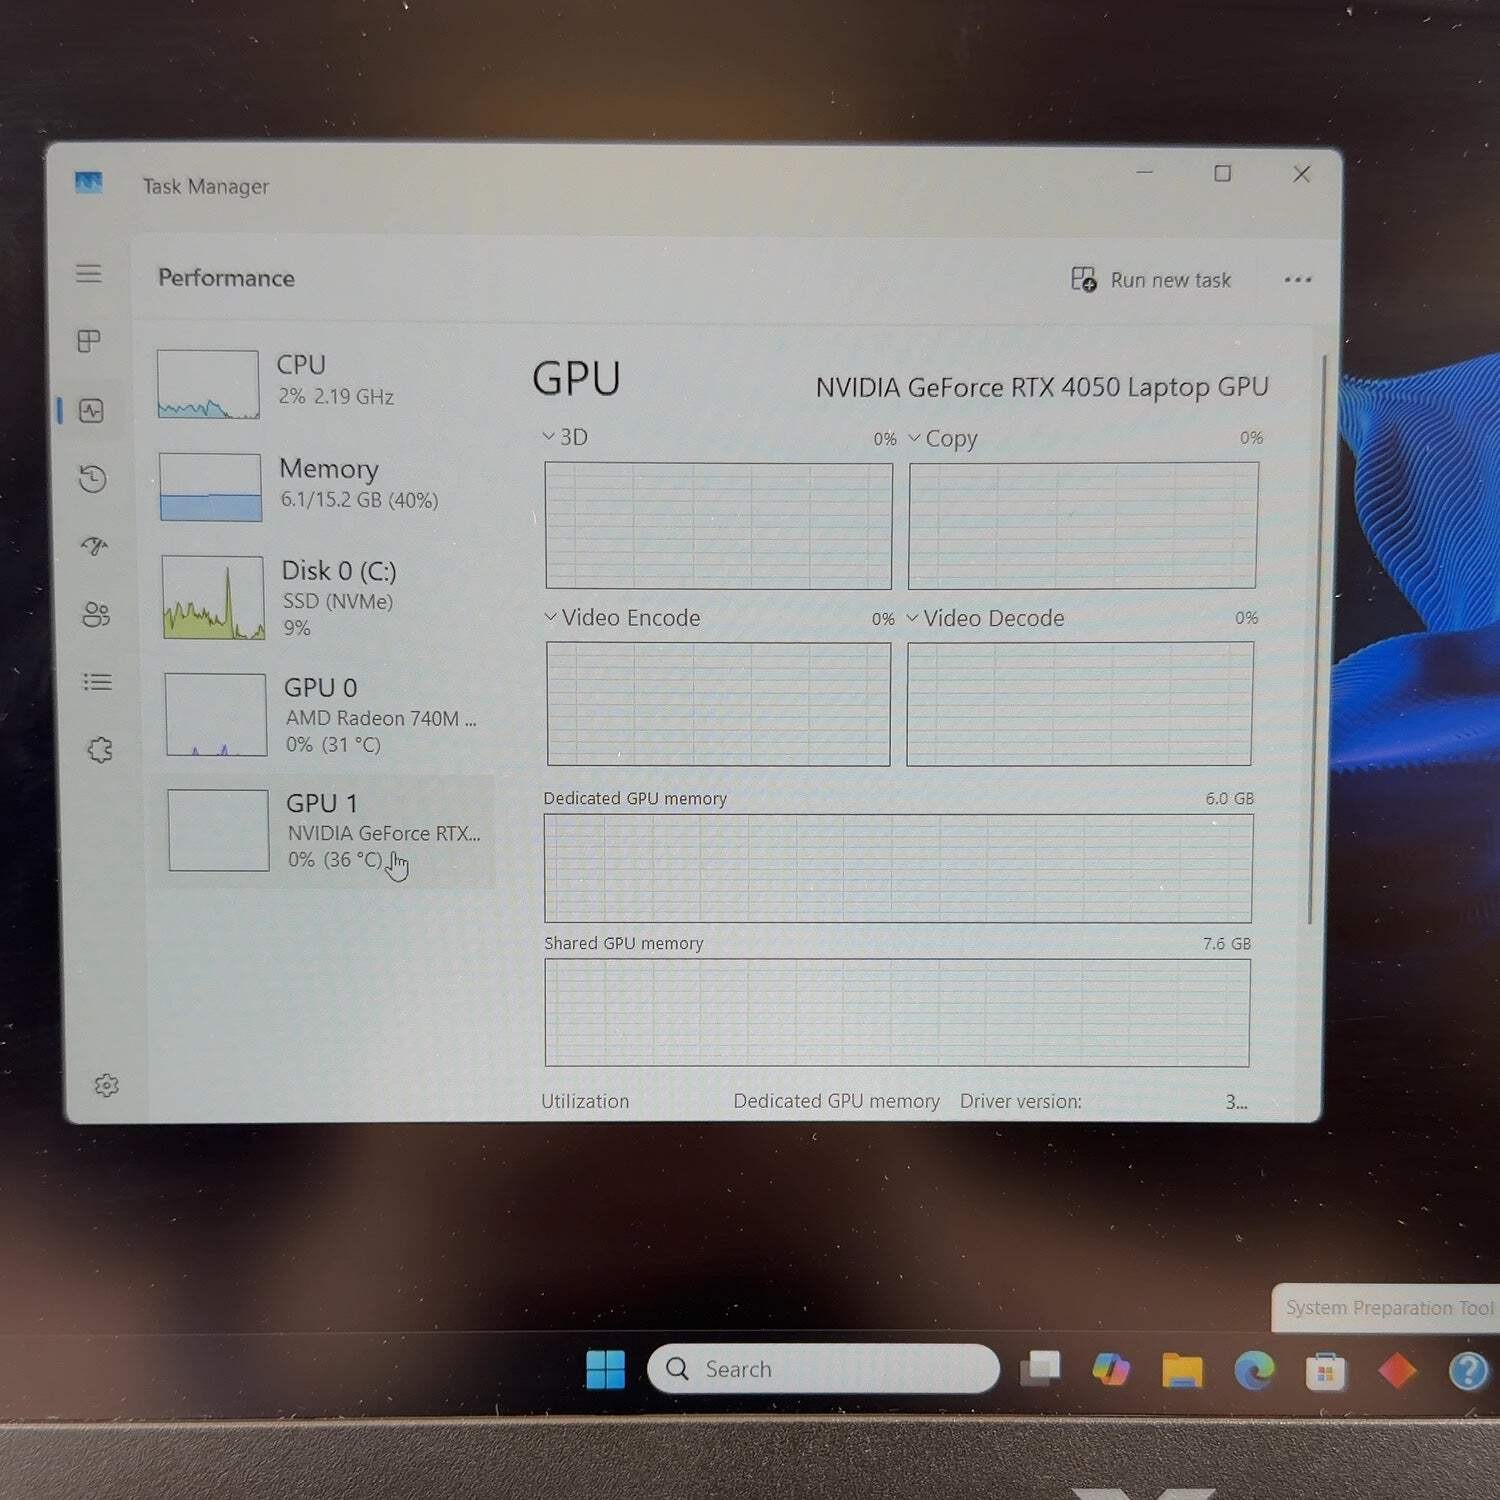Close the Task Manager window
Image resolution: width=1500 pixels, height=1500 pixels.
point(1301,175)
